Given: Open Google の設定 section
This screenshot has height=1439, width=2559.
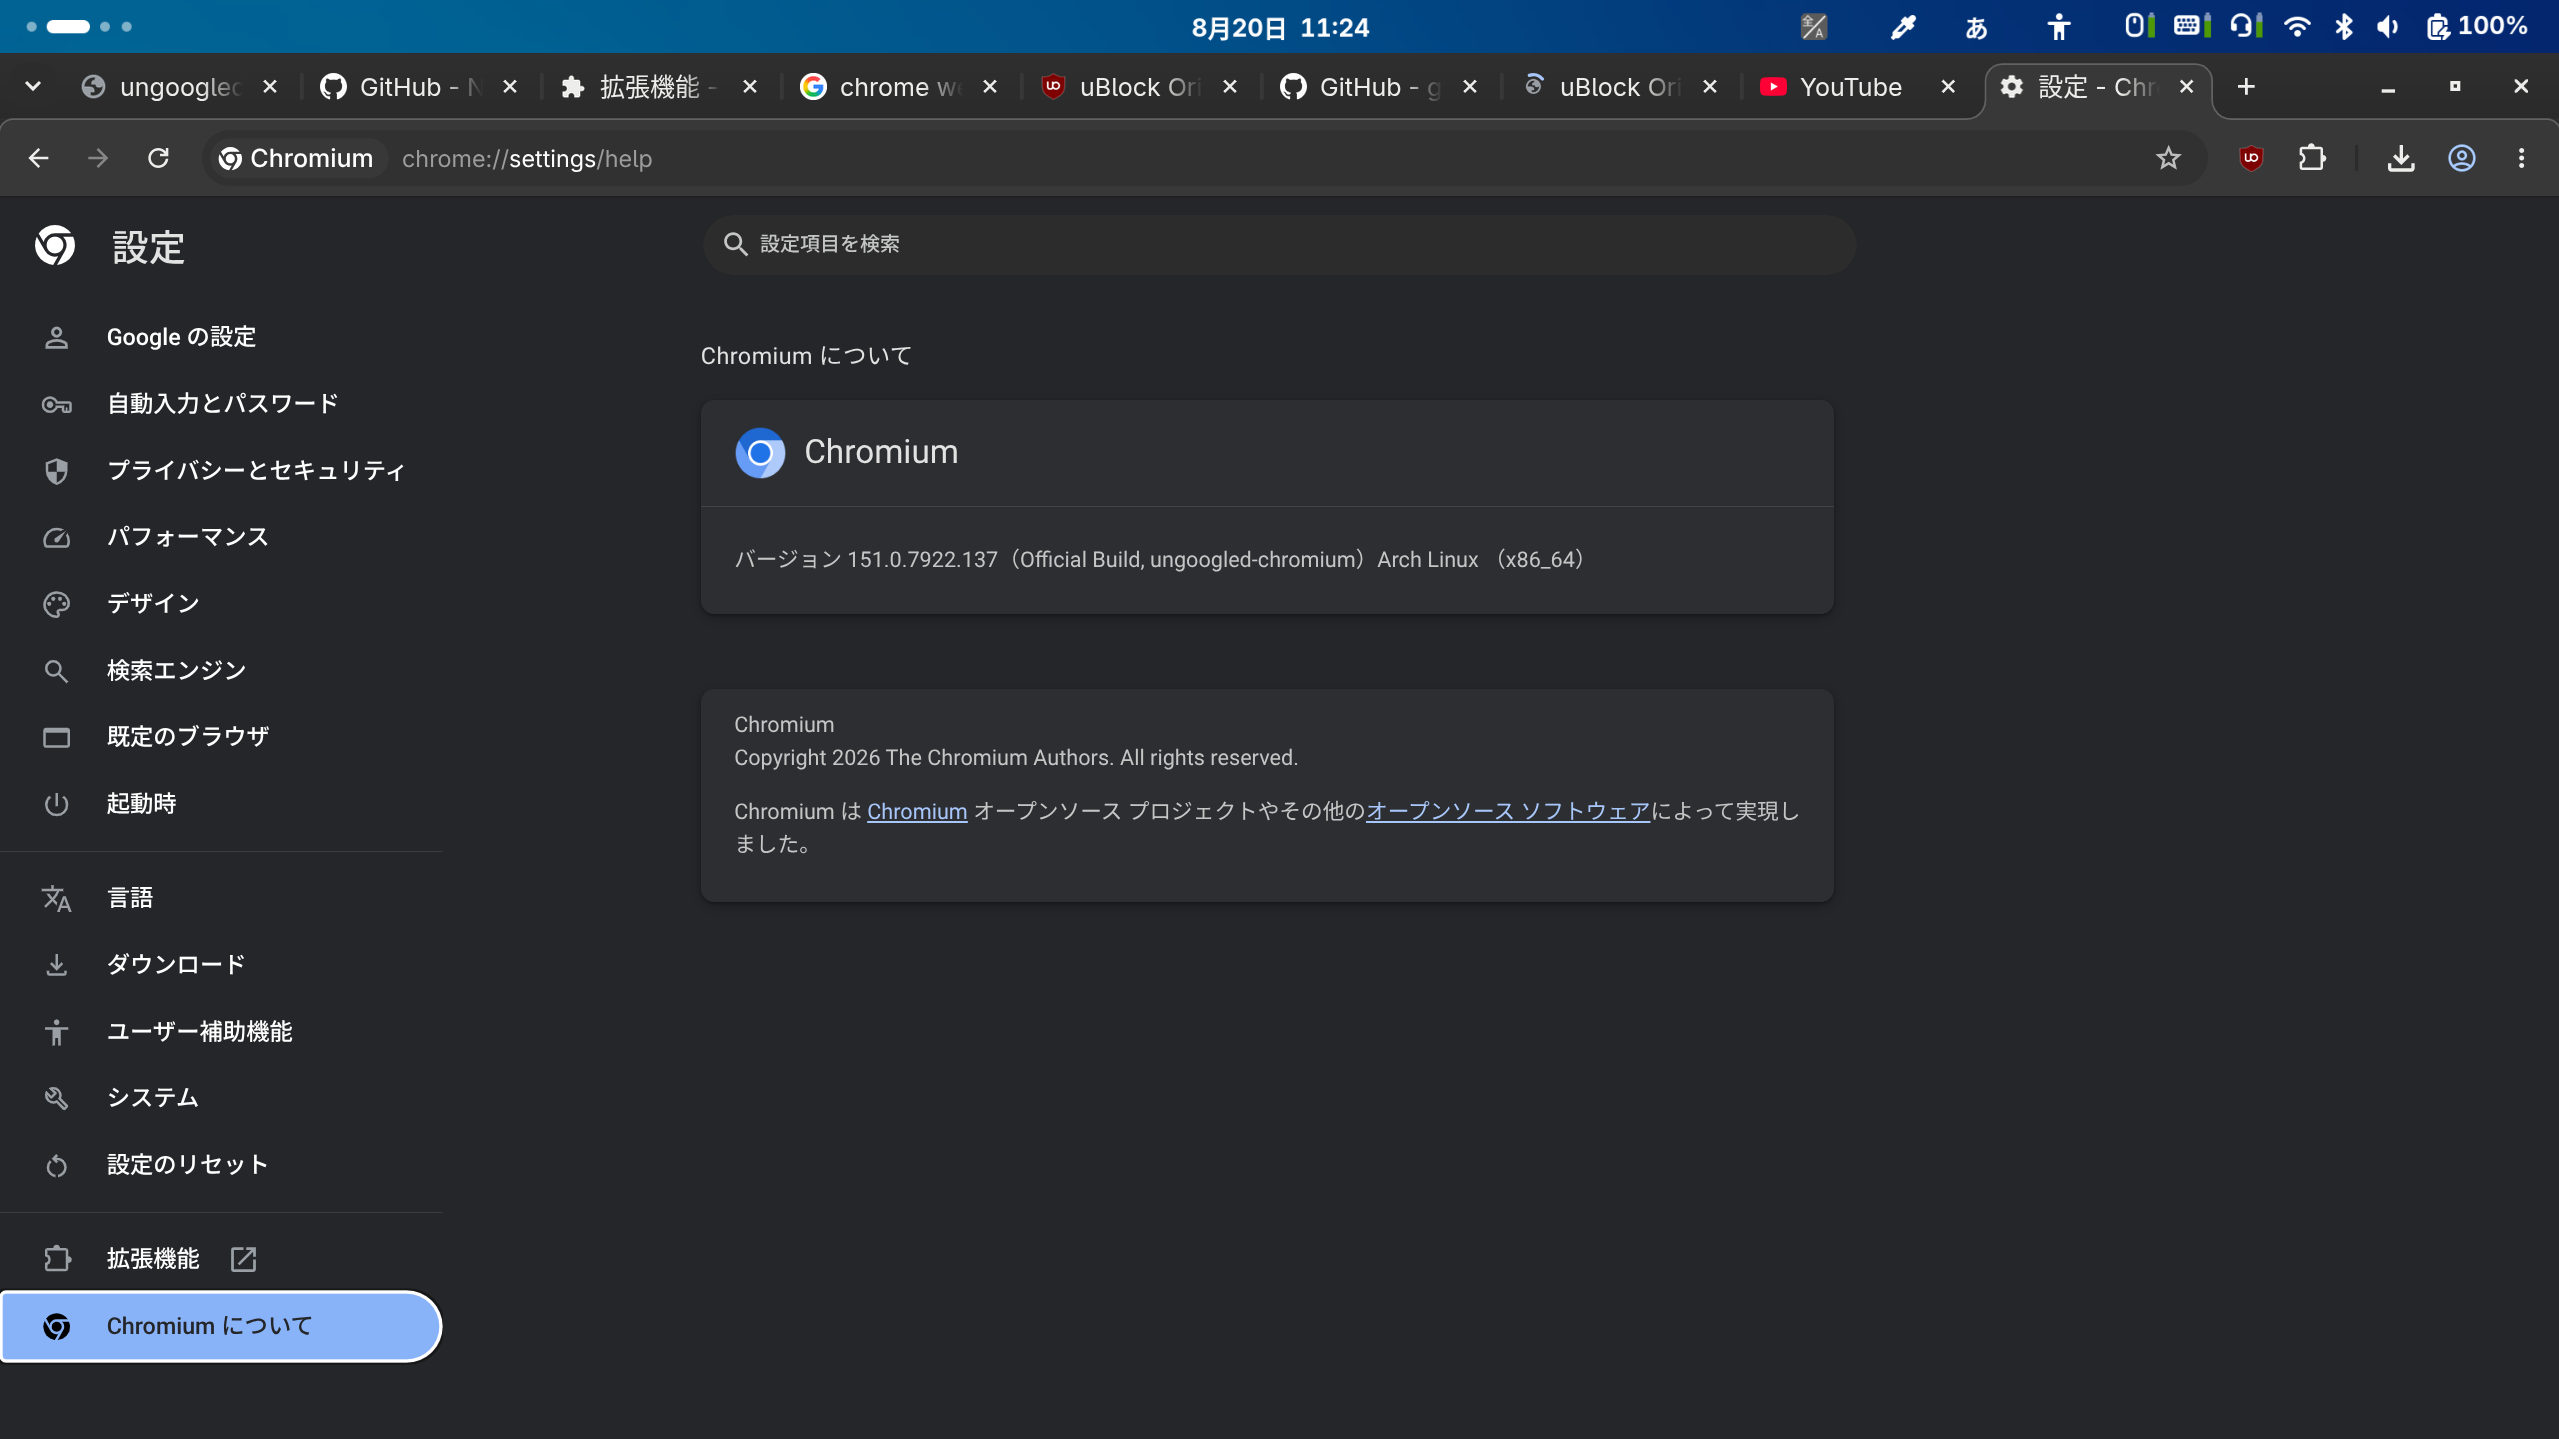Looking at the screenshot, I should [x=222, y=337].
